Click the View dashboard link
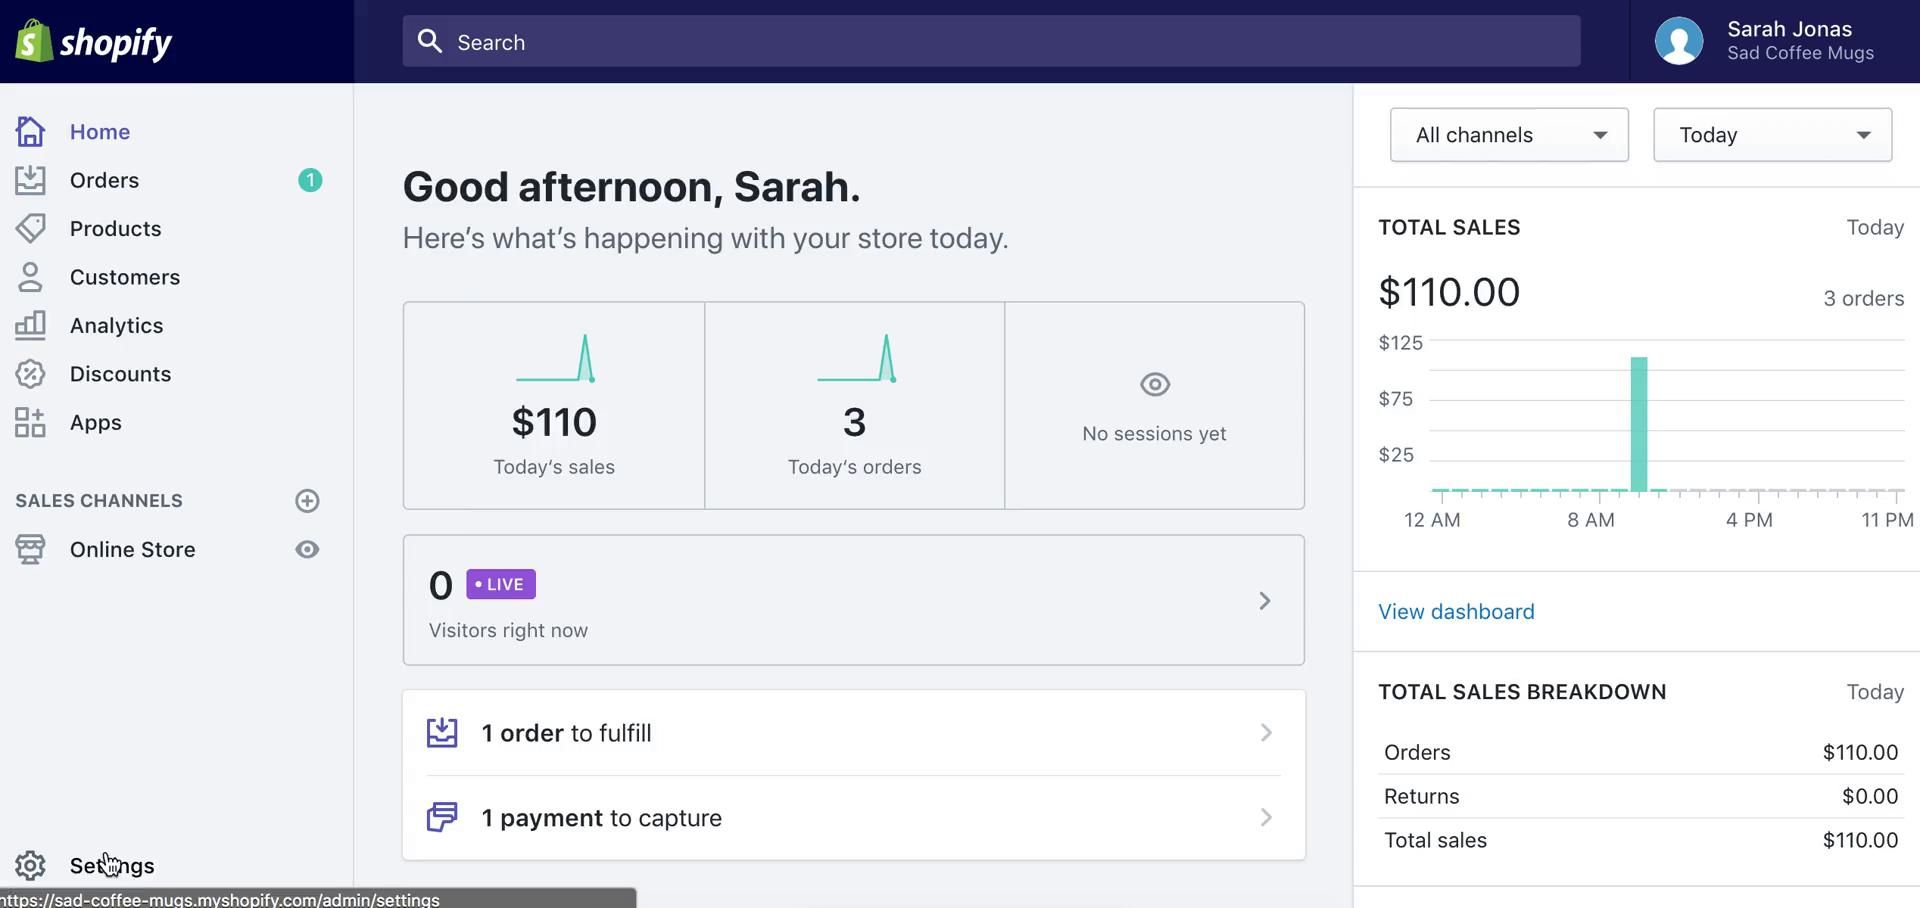This screenshot has width=1920, height=908. pos(1456,612)
